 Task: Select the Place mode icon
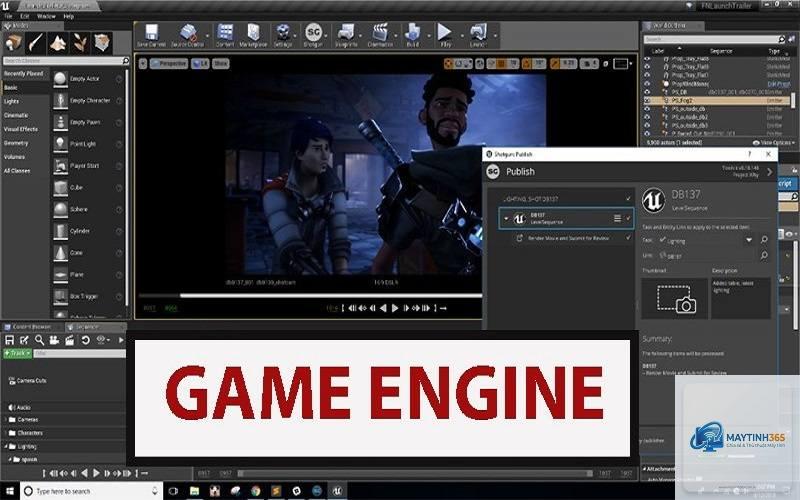click(14, 43)
